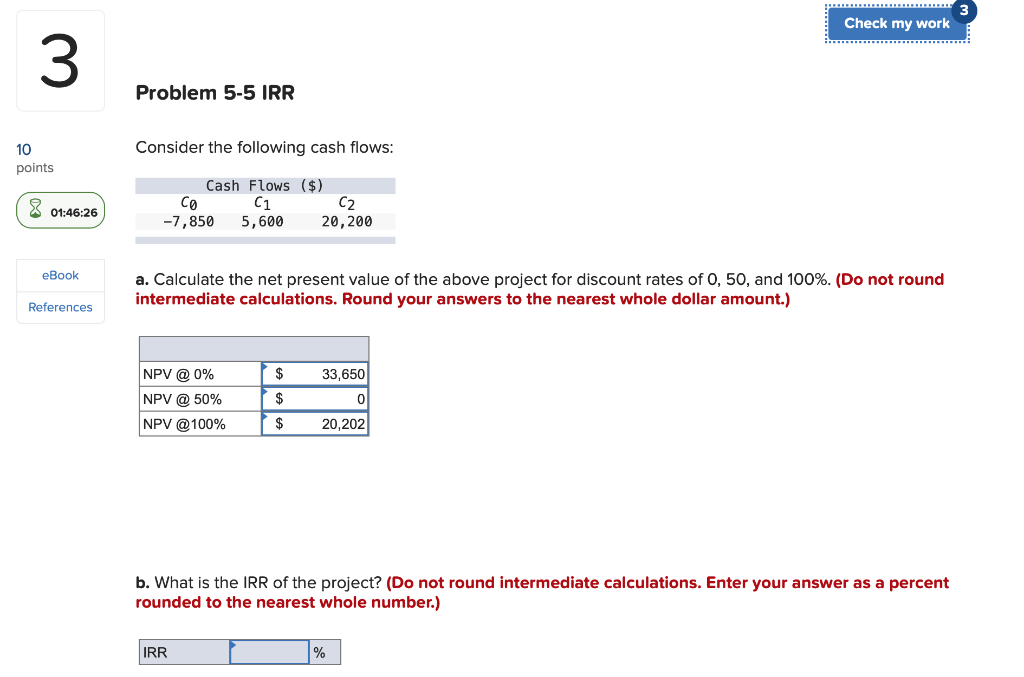The width and height of the screenshot is (1024, 677).
Task: Click the timer showing 01:46:26
Action: 72,210
